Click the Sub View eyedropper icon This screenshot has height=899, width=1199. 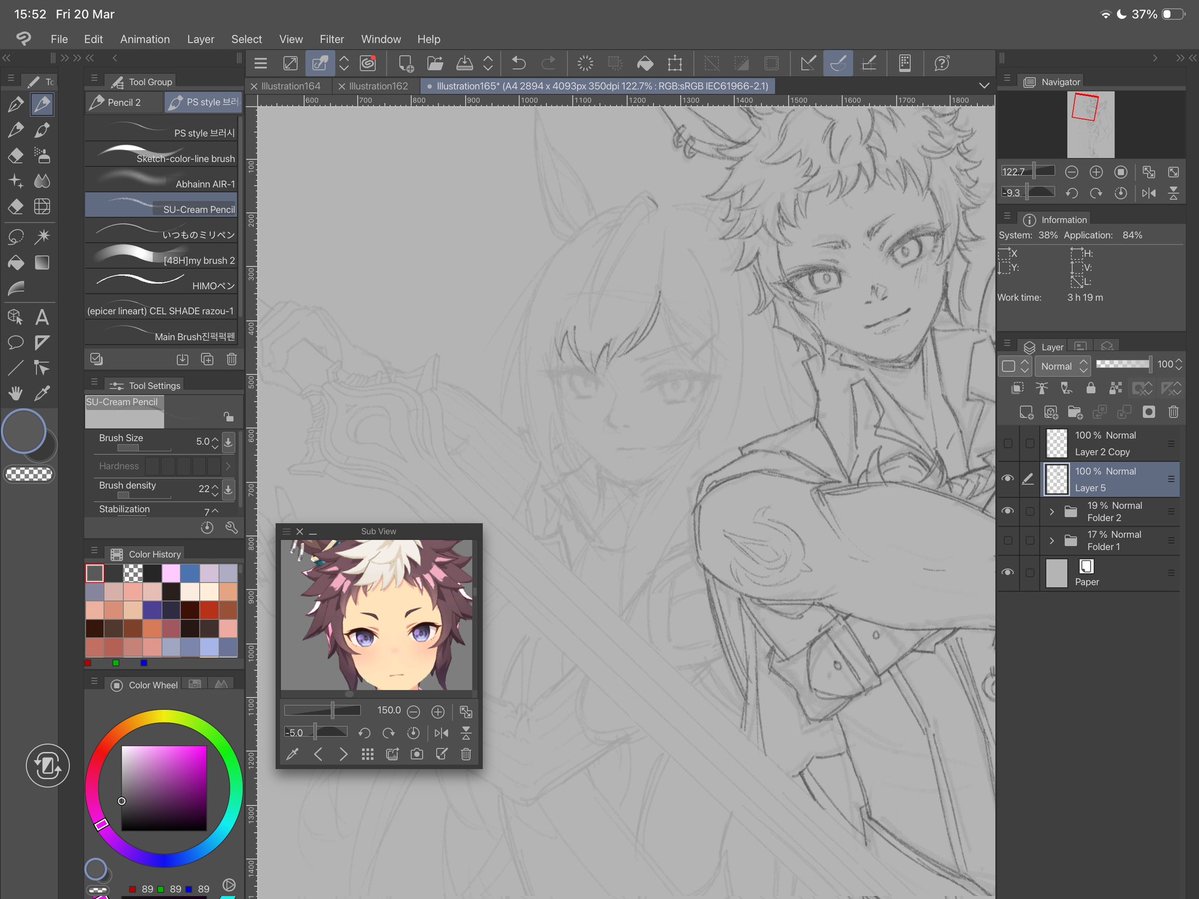pyautogui.click(x=292, y=755)
